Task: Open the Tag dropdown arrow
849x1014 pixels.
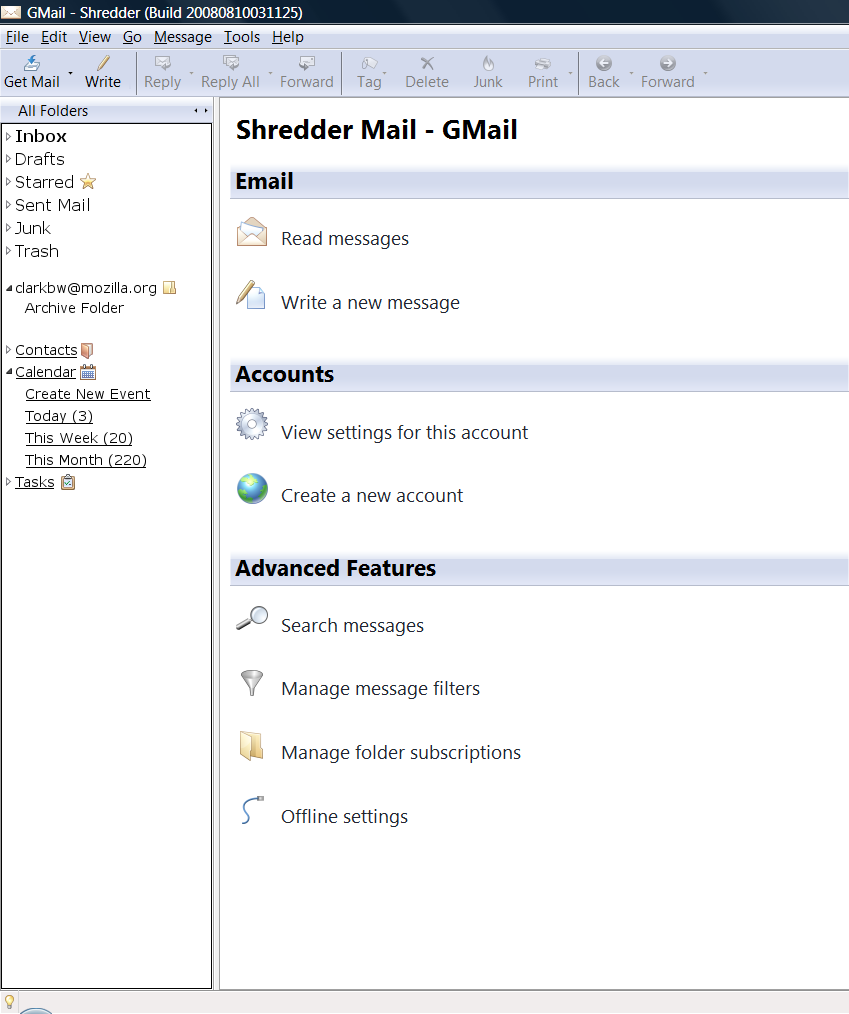Action: (x=385, y=72)
